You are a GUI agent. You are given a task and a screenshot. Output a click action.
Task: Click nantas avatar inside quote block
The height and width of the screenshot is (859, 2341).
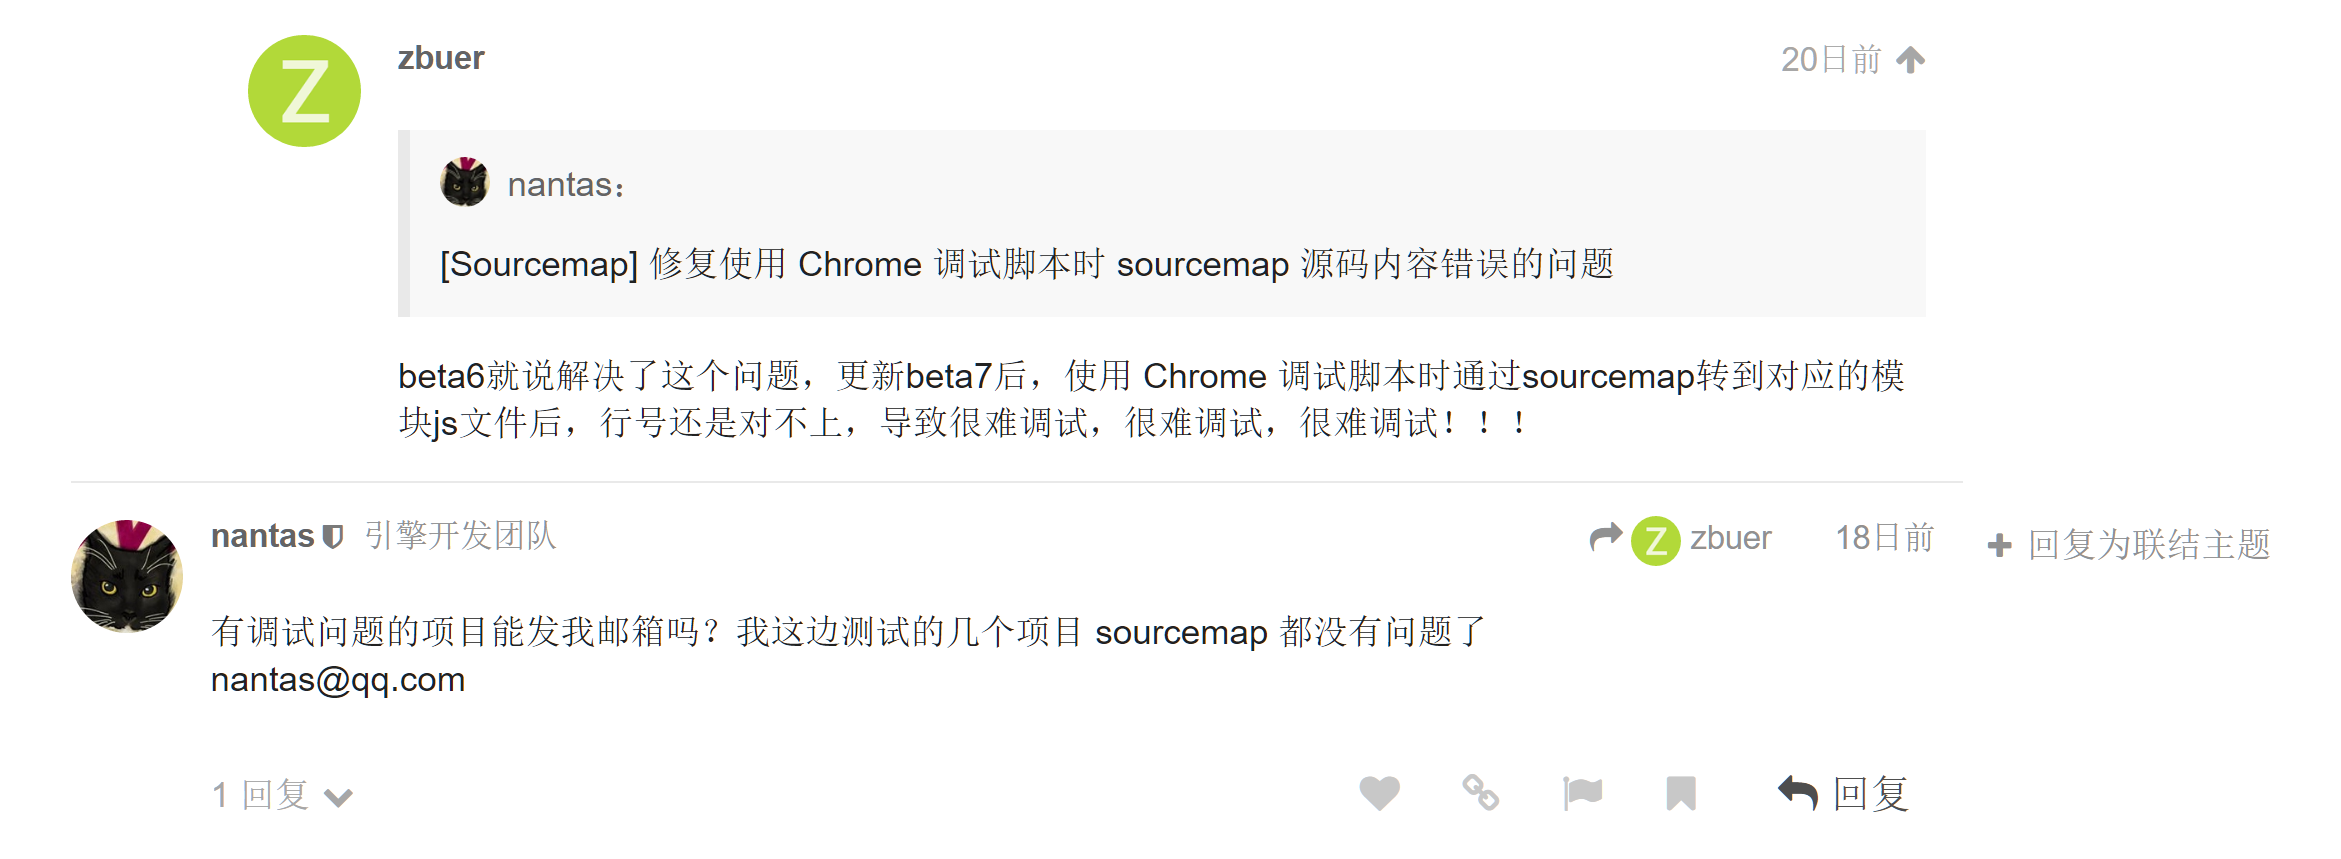click(x=464, y=183)
